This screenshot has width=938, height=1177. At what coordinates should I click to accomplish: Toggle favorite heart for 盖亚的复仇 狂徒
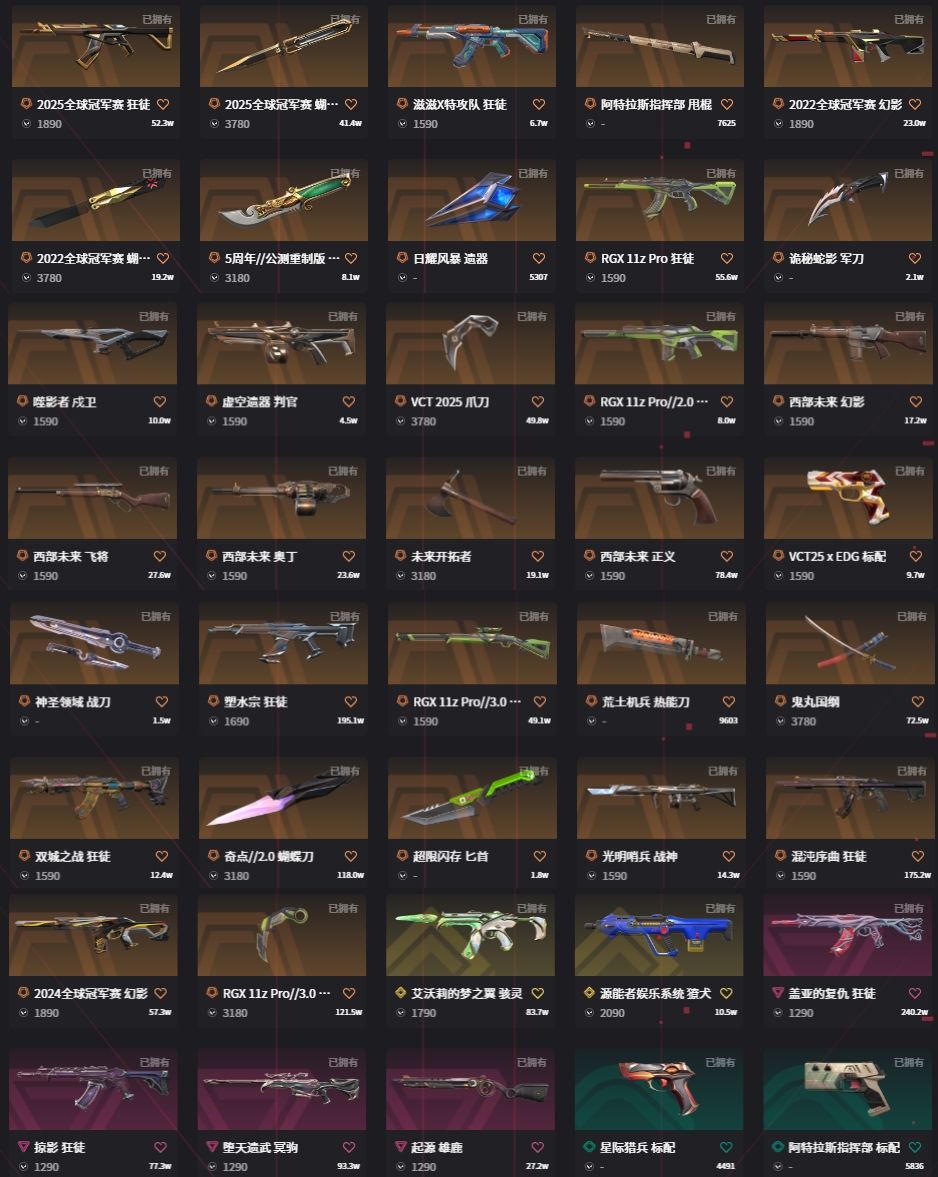(x=915, y=993)
